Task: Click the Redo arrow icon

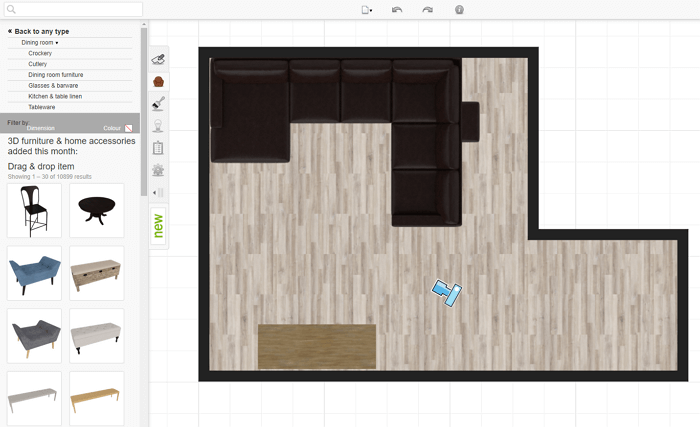Action: pos(428,9)
